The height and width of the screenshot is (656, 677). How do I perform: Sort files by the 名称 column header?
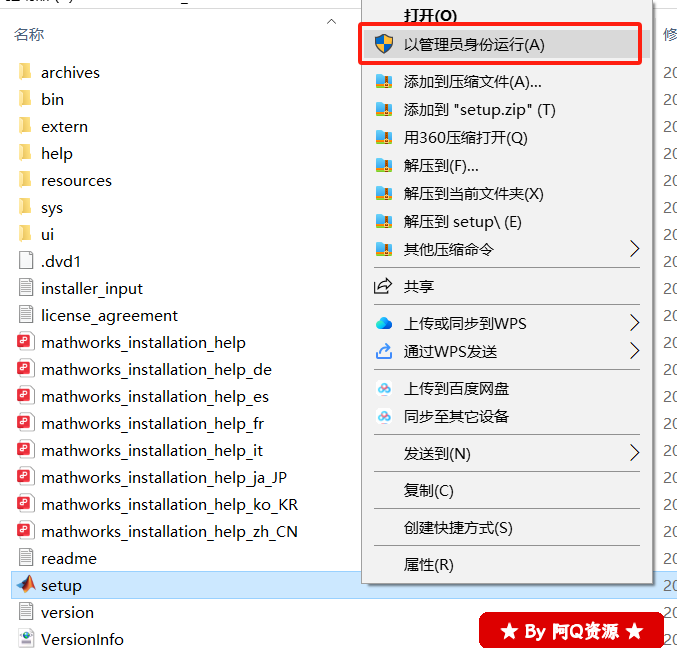(29, 35)
